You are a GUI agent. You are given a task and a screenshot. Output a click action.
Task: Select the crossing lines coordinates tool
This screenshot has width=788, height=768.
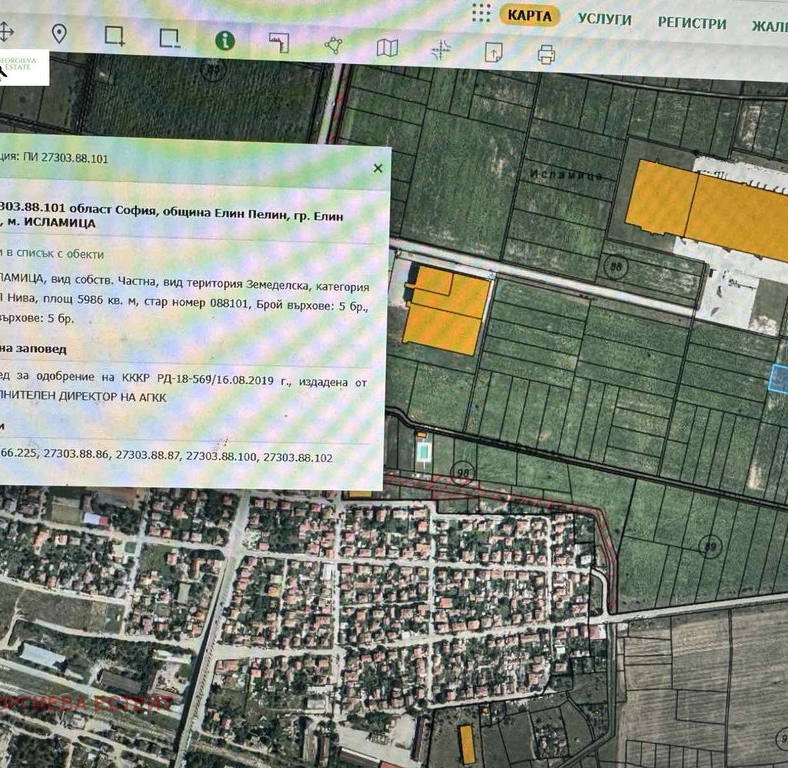click(x=441, y=50)
